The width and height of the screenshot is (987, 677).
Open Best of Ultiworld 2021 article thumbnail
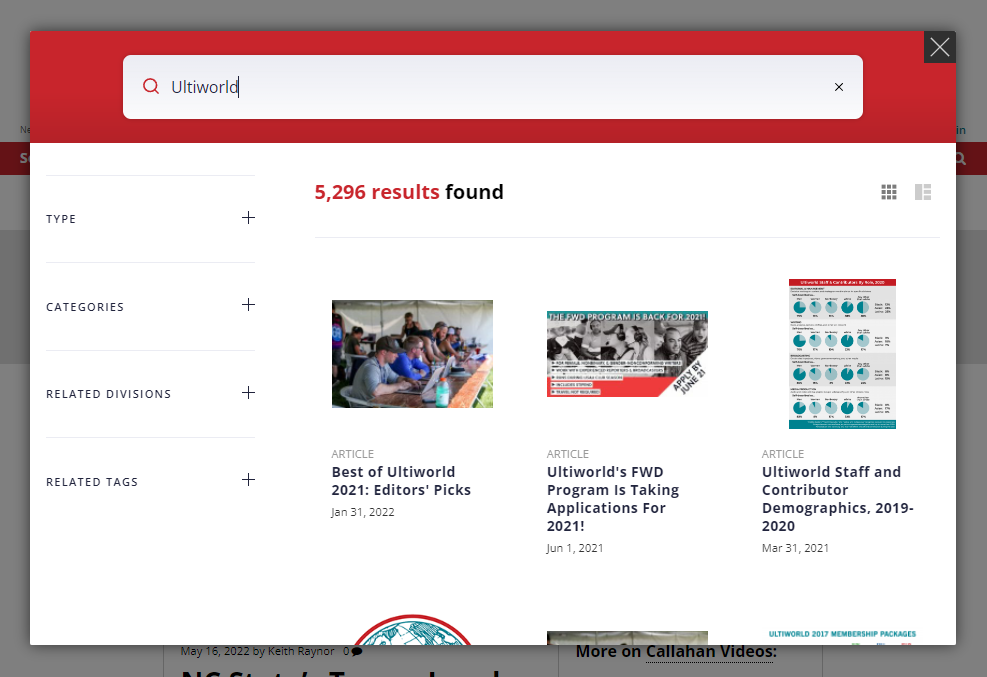[x=412, y=354]
